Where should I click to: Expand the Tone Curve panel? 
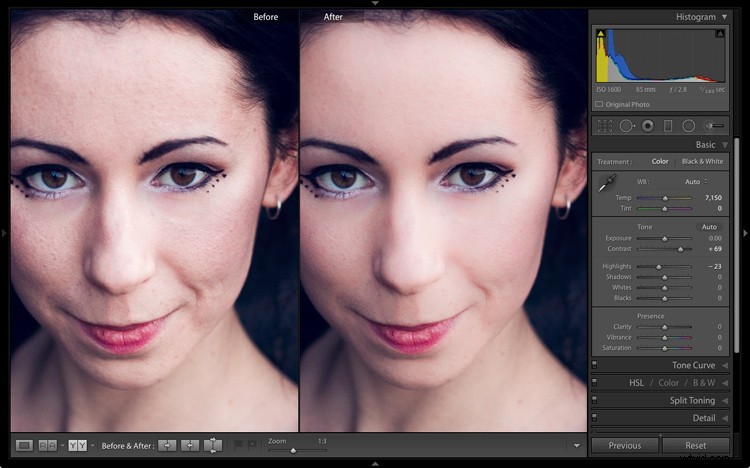[x=725, y=365]
